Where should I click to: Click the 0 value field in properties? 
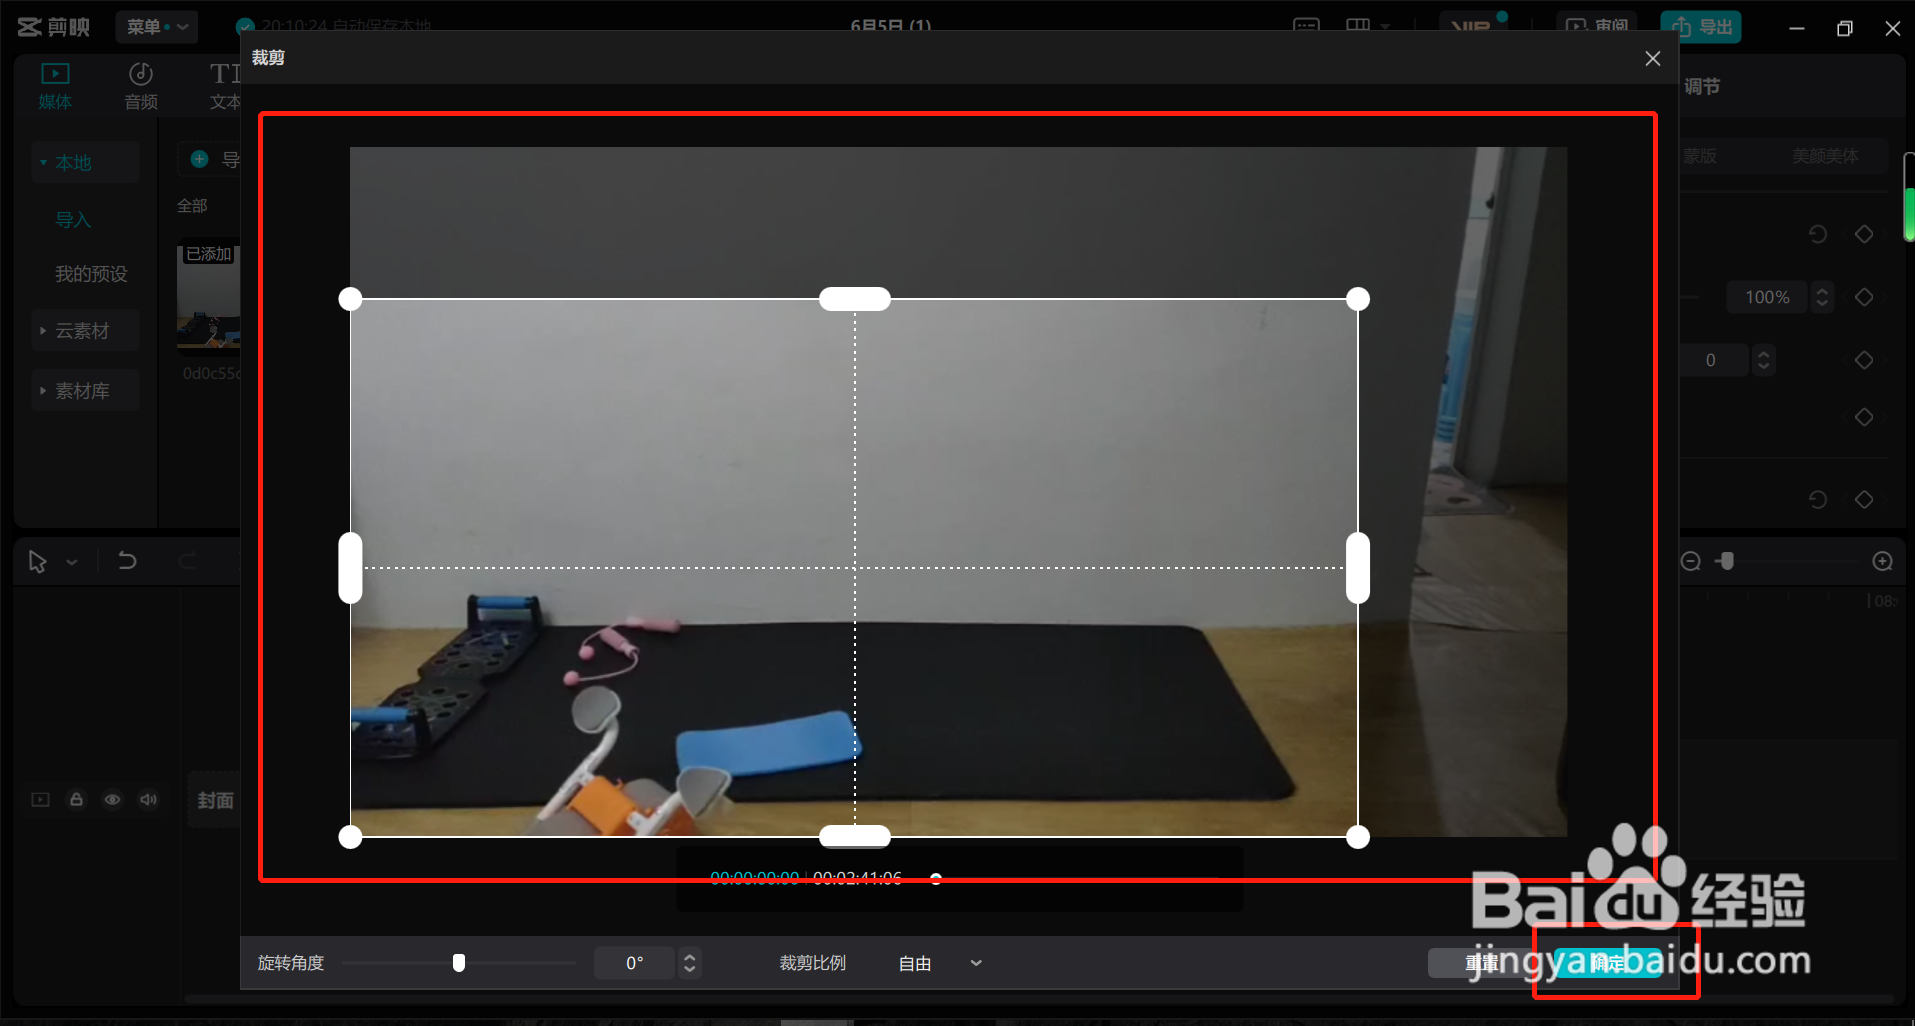coord(1713,360)
